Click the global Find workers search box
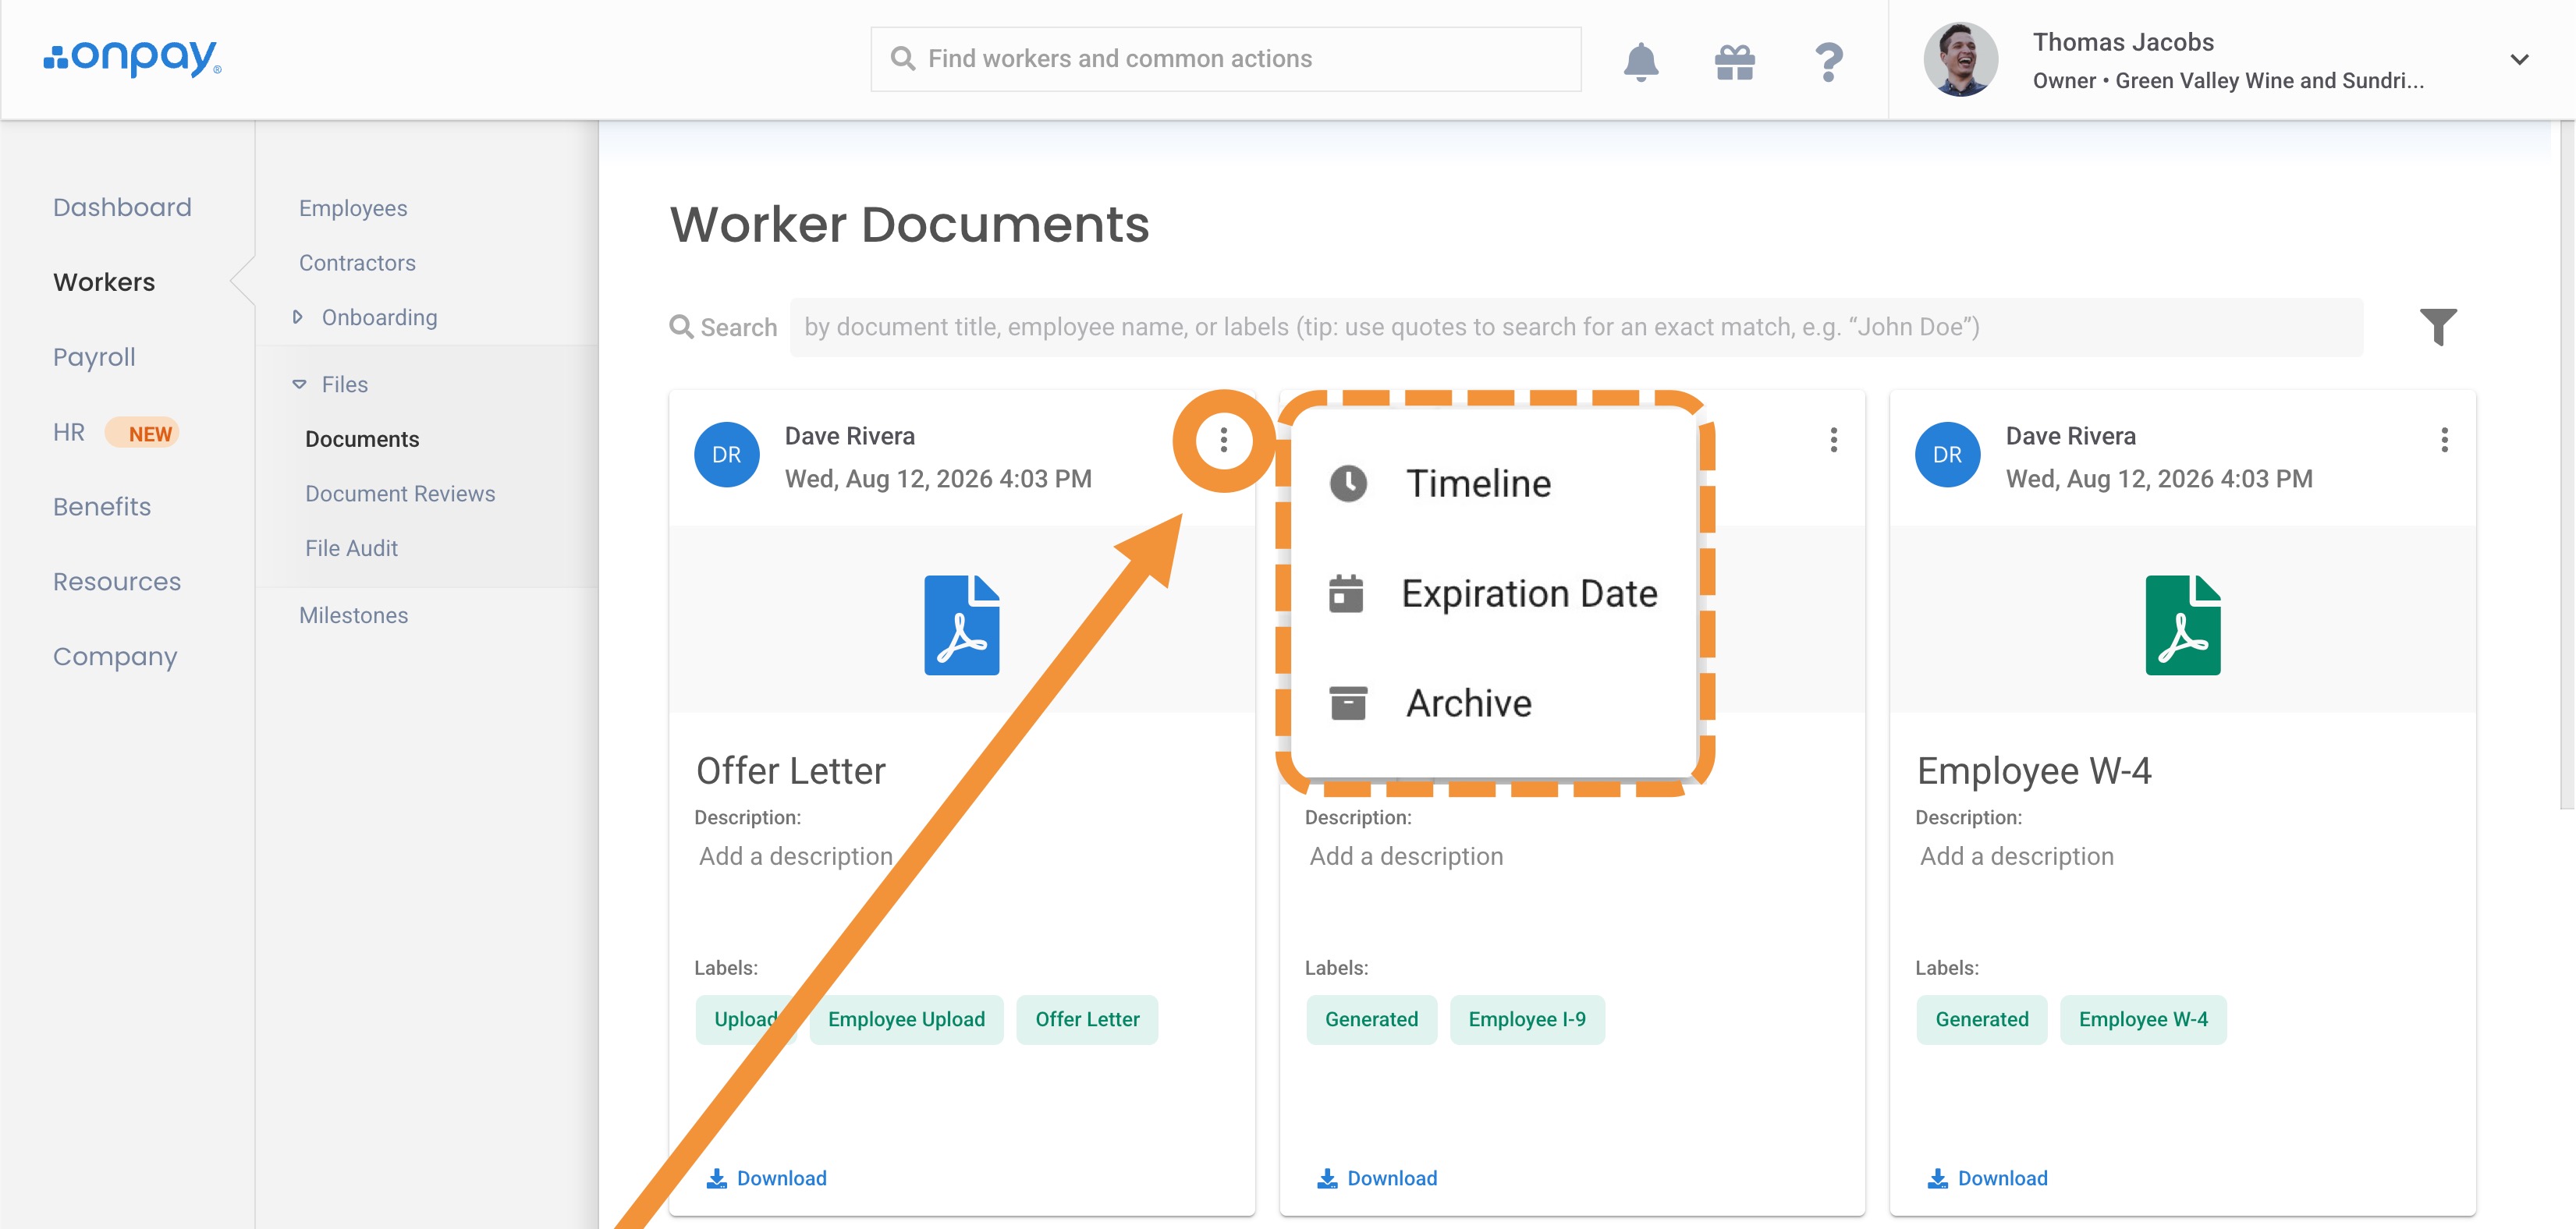 coord(1225,59)
